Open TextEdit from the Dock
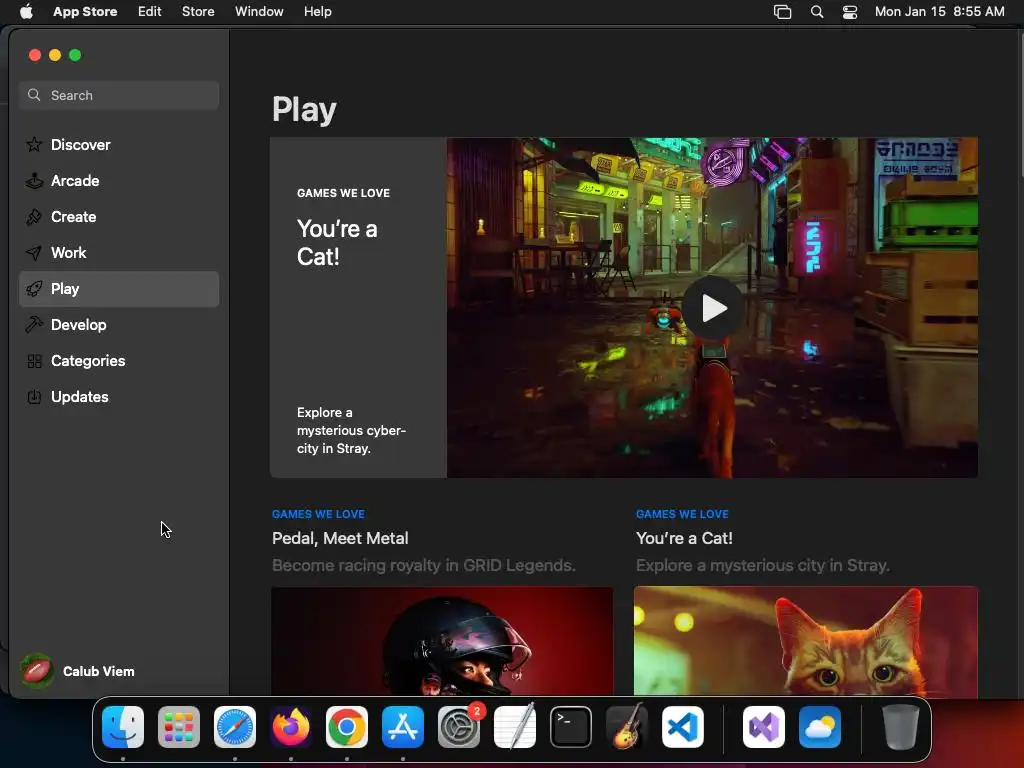The height and width of the screenshot is (768, 1024). [x=515, y=727]
